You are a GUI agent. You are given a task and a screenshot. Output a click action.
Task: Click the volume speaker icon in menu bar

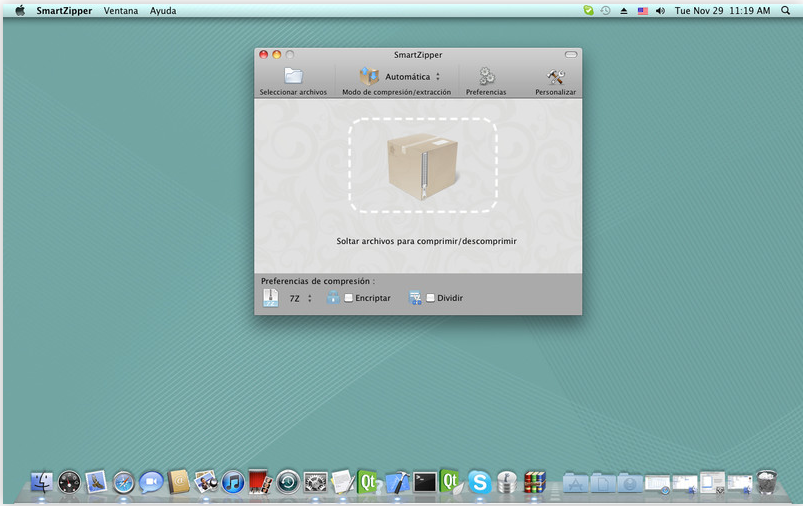click(x=661, y=10)
